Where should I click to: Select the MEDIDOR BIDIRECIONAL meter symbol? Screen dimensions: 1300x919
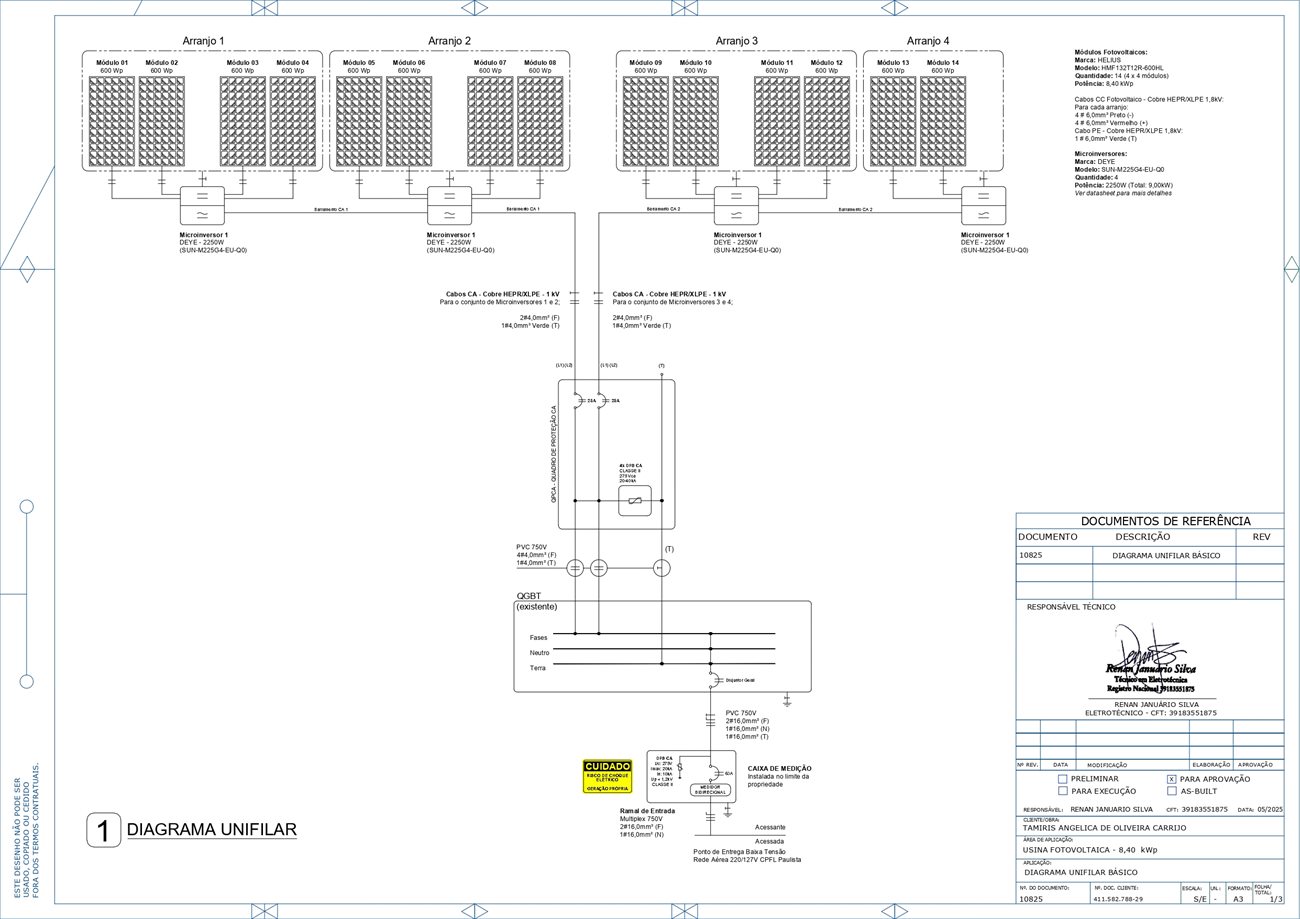click(x=711, y=790)
